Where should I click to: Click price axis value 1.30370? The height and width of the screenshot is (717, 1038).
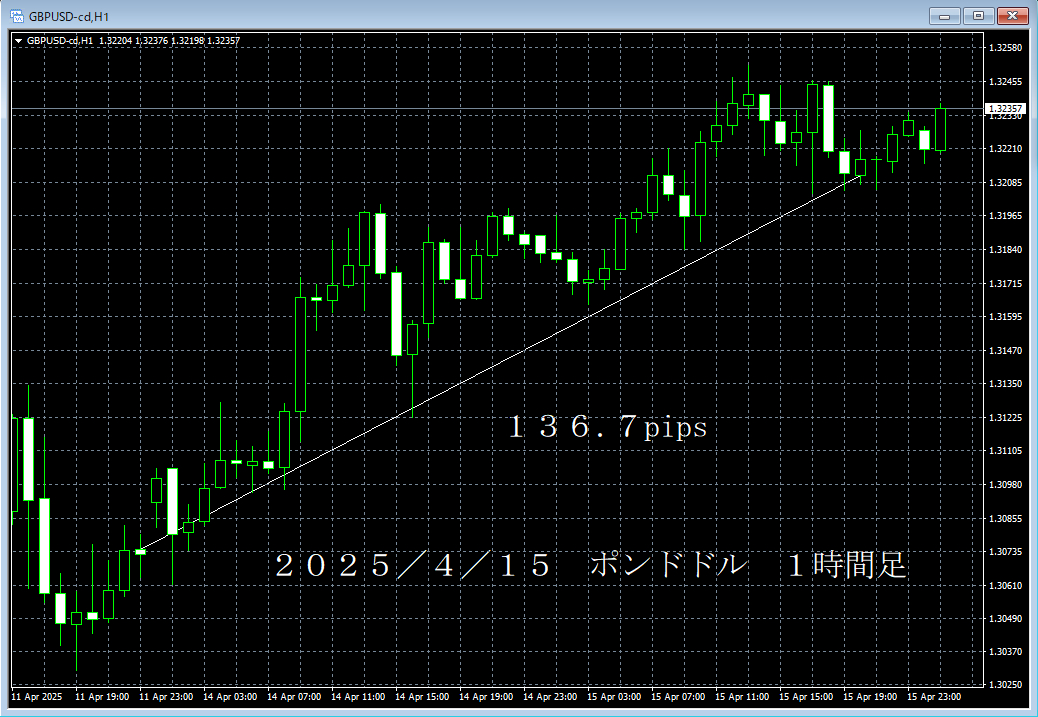coord(1005,651)
